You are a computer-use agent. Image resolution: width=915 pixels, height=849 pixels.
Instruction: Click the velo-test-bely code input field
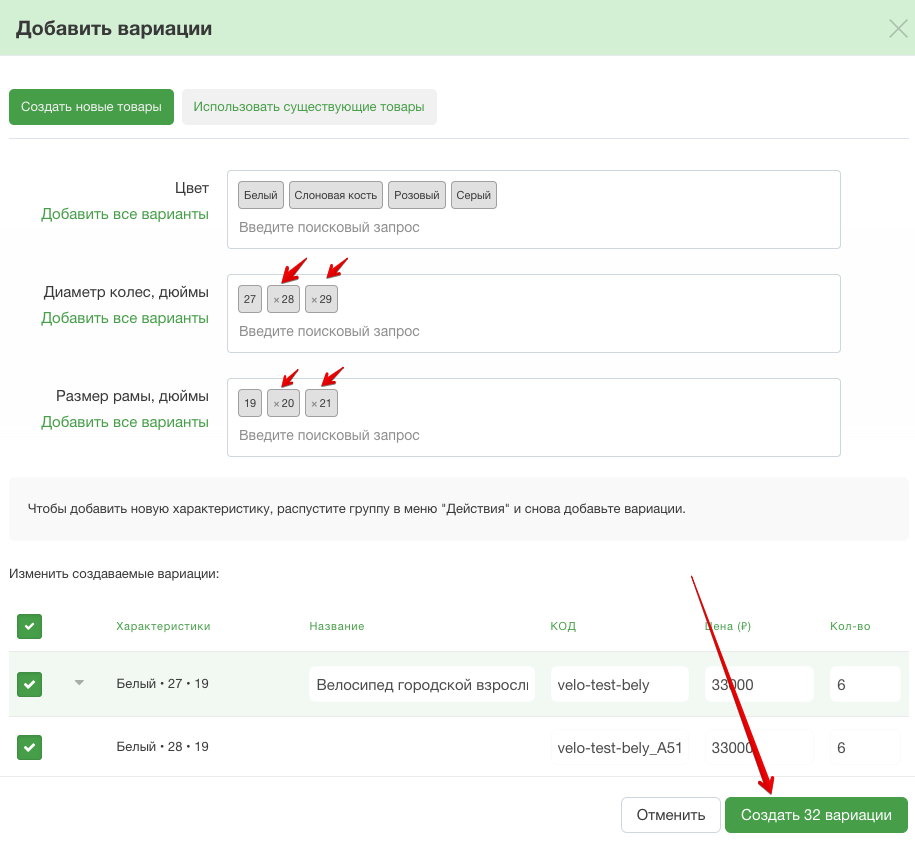pos(619,684)
